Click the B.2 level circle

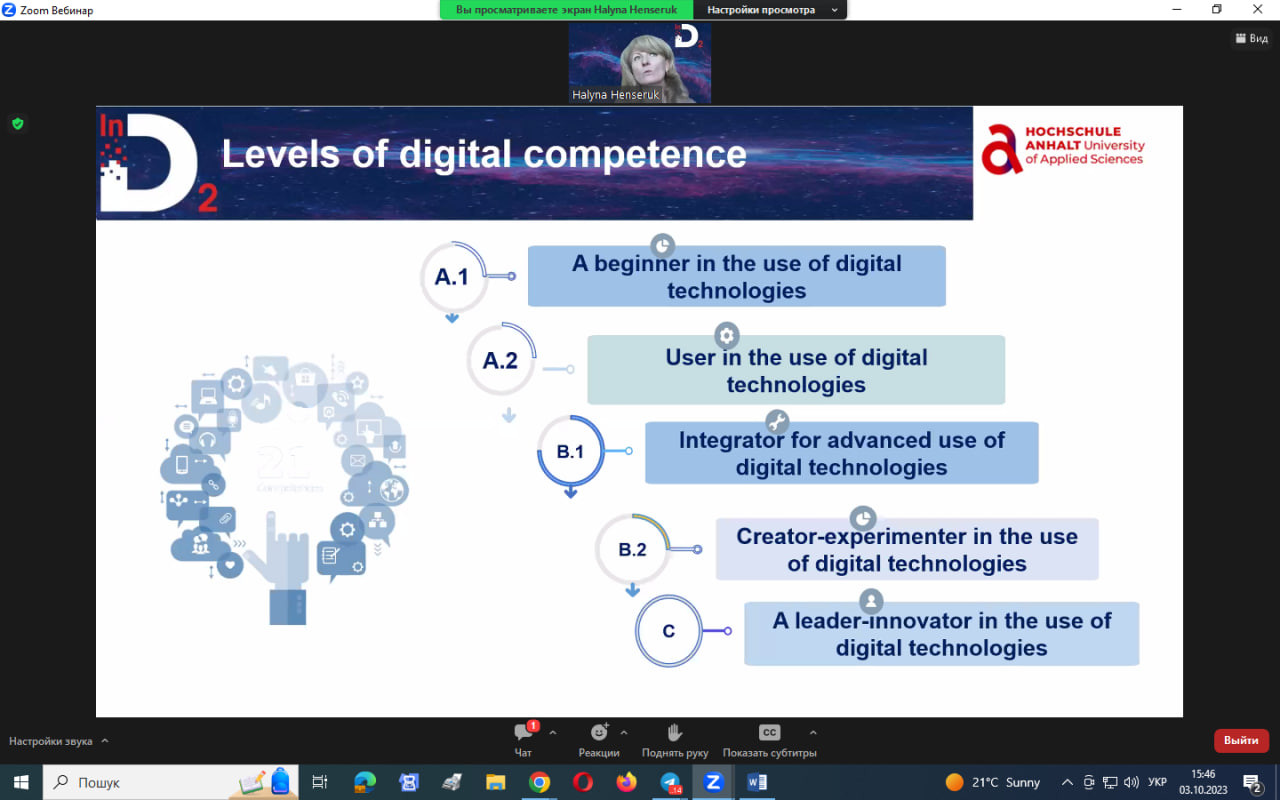[632, 550]
